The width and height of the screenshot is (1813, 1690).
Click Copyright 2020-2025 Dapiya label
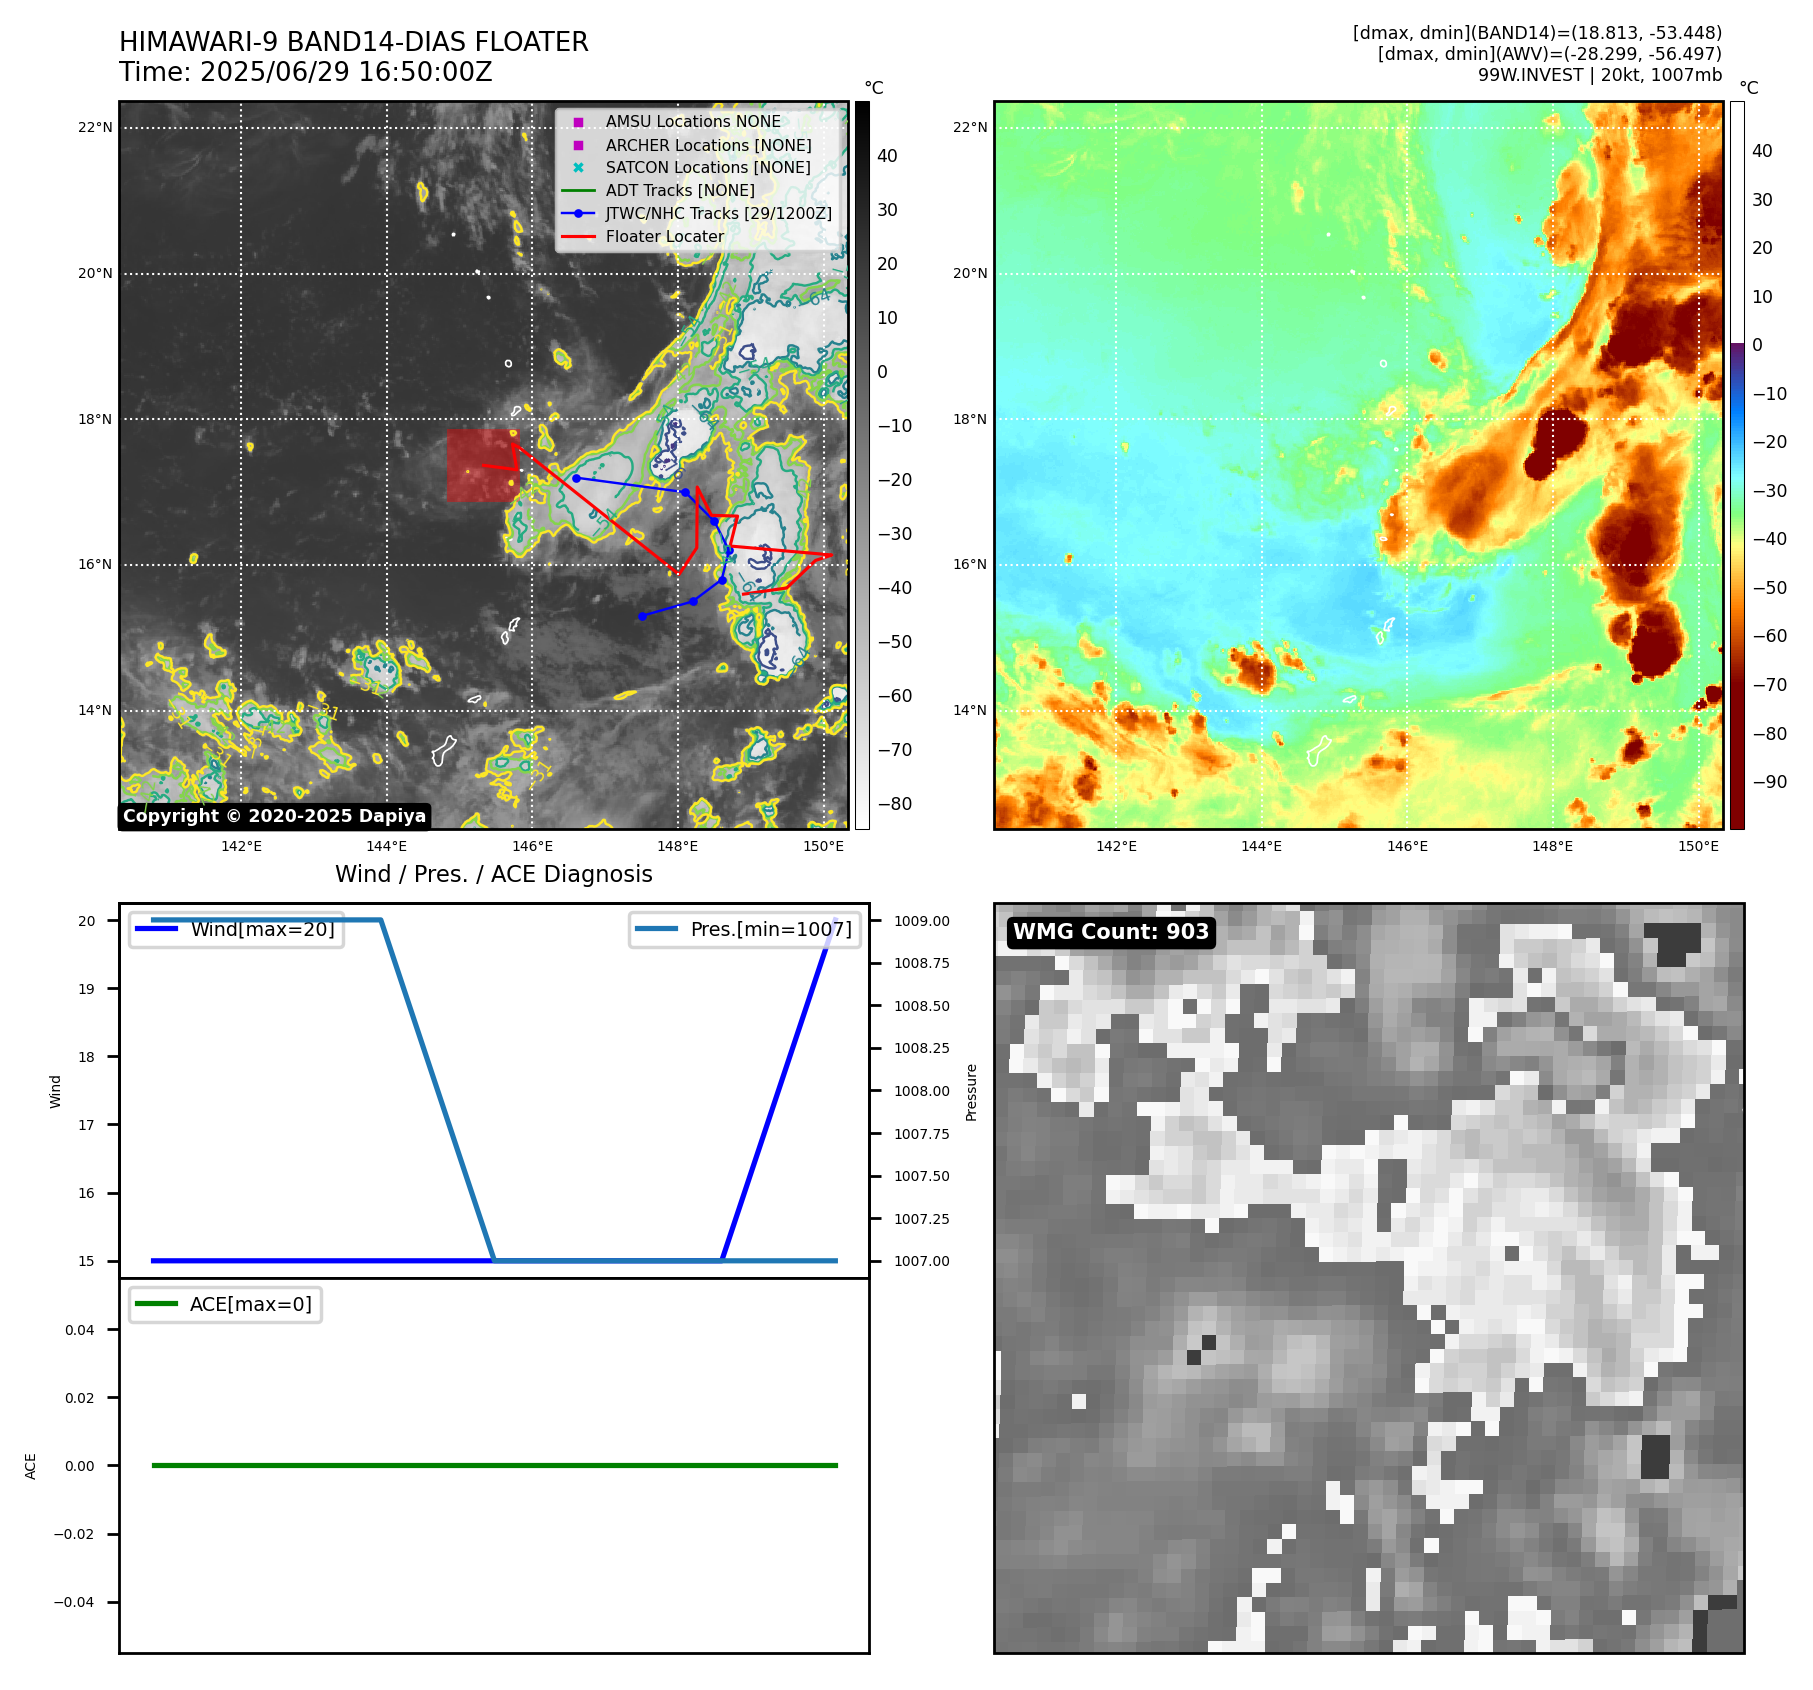274,816
